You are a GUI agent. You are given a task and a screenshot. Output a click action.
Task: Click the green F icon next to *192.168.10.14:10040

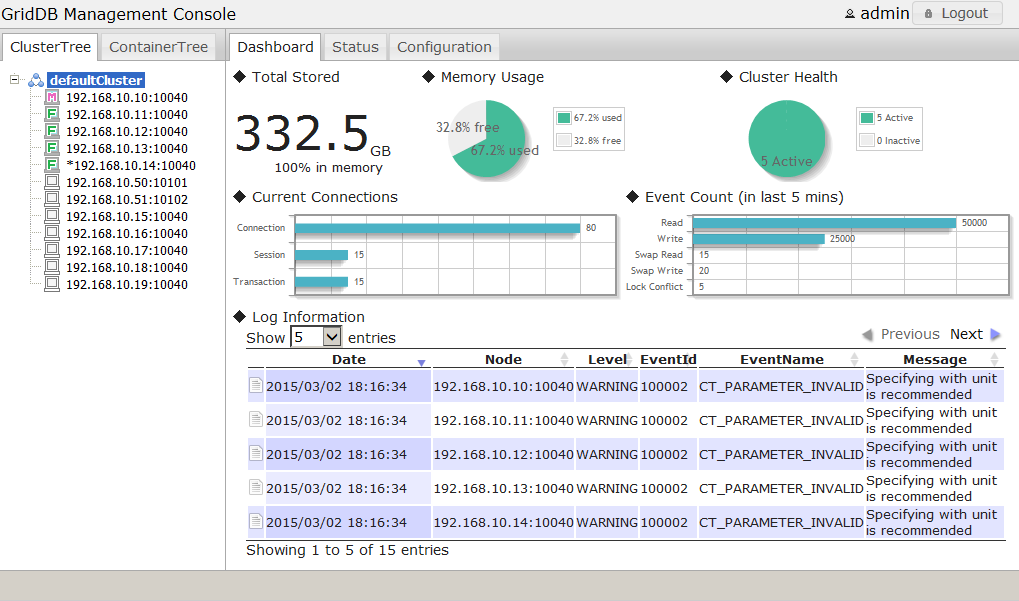tap(51, 165)
